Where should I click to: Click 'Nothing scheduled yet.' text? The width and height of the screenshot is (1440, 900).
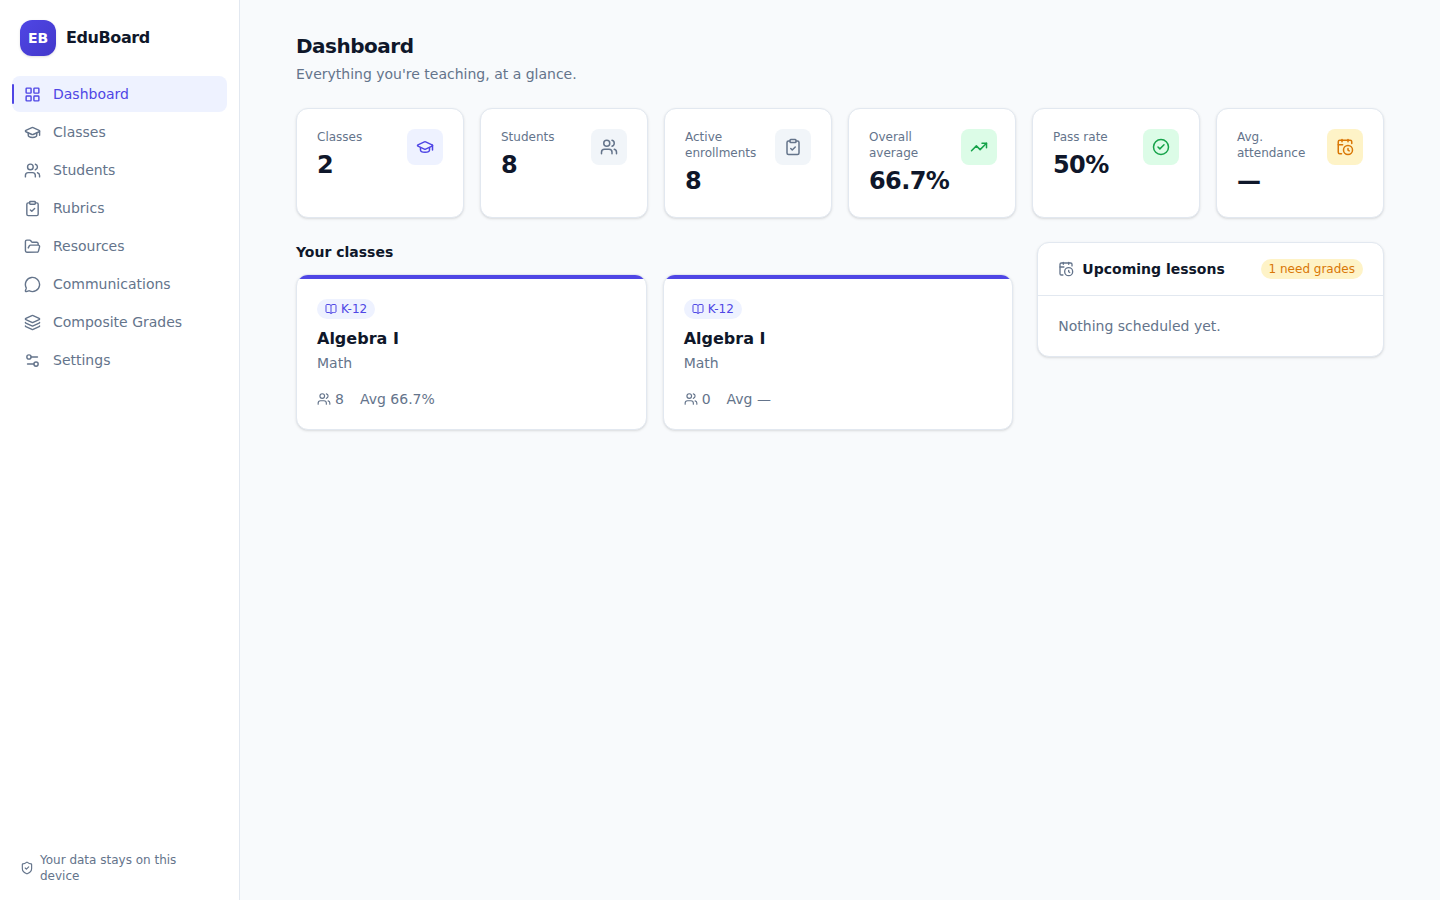pos(1139,326)
